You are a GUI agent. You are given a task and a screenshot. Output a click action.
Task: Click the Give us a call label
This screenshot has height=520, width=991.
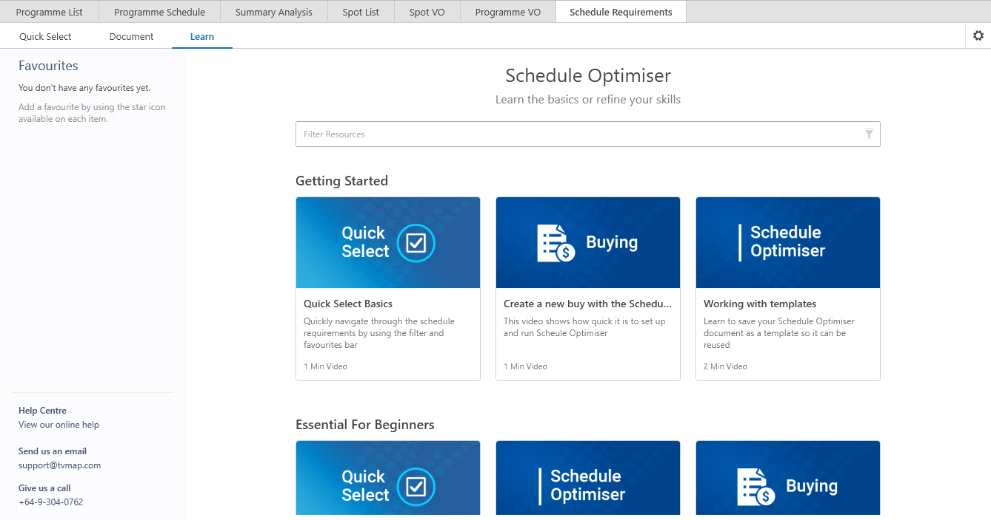click(44, 488)
